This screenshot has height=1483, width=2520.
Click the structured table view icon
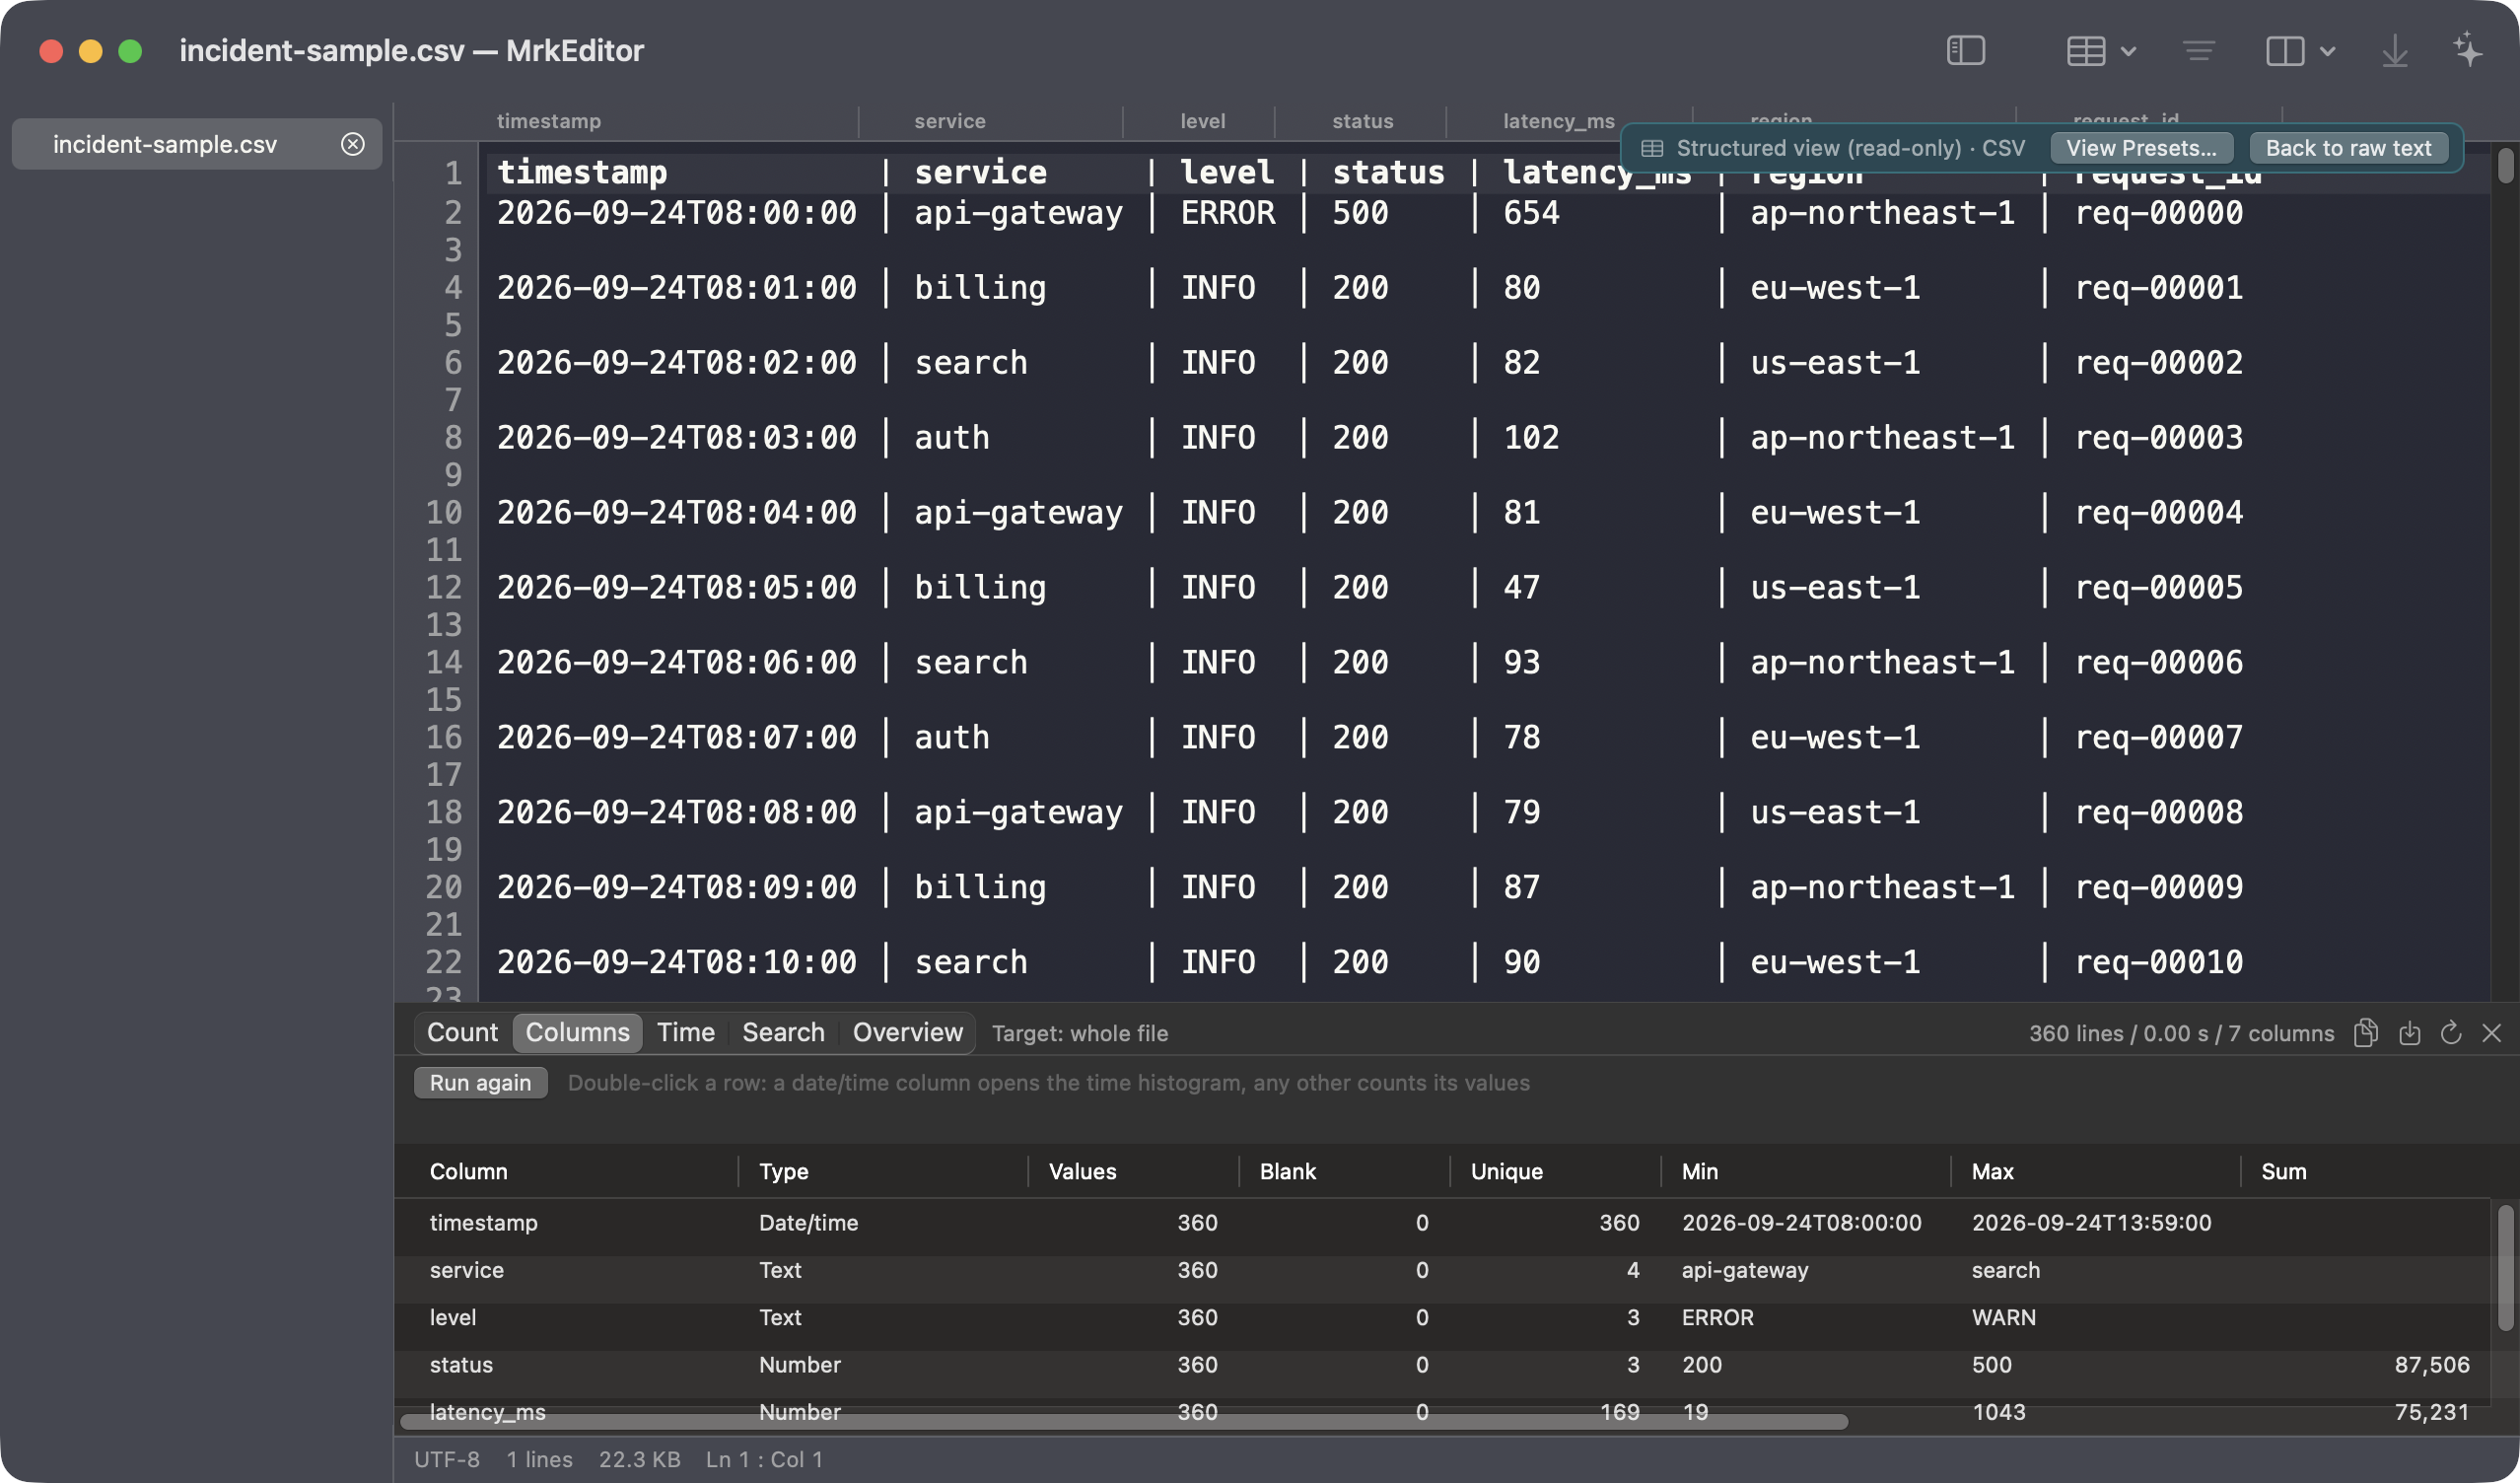click(x=2085, y=50)
